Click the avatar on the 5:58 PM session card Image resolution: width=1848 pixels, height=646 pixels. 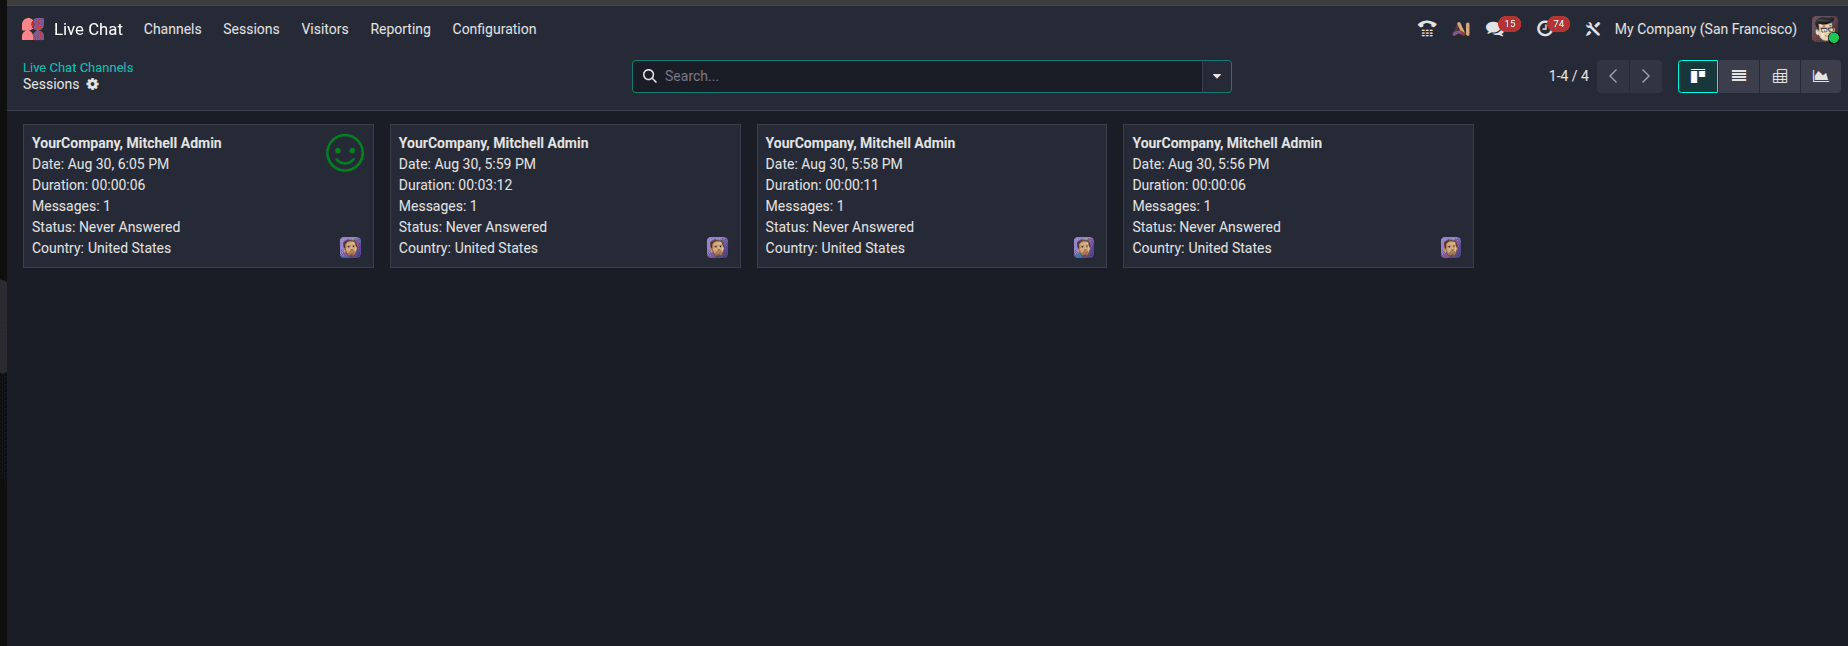click(1084, 247)
